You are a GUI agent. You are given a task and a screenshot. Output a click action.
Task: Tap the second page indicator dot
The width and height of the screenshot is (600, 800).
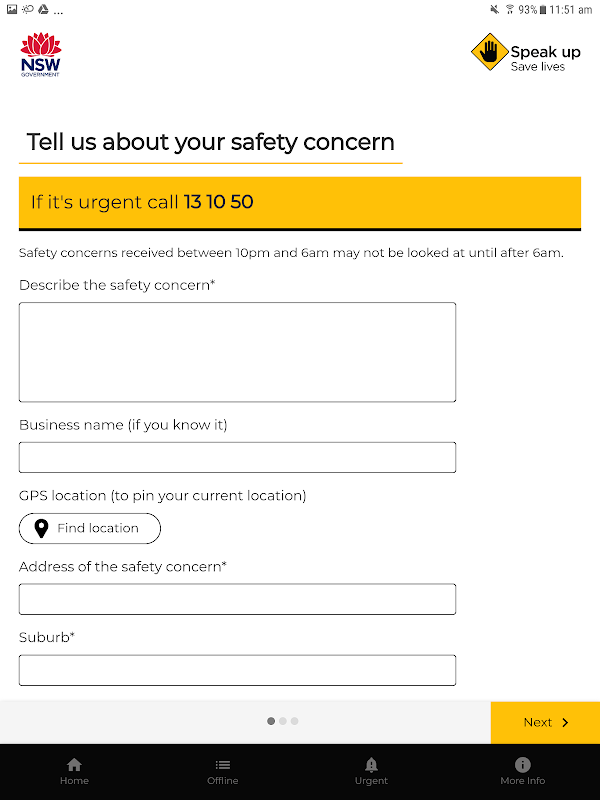pos(283,721)
